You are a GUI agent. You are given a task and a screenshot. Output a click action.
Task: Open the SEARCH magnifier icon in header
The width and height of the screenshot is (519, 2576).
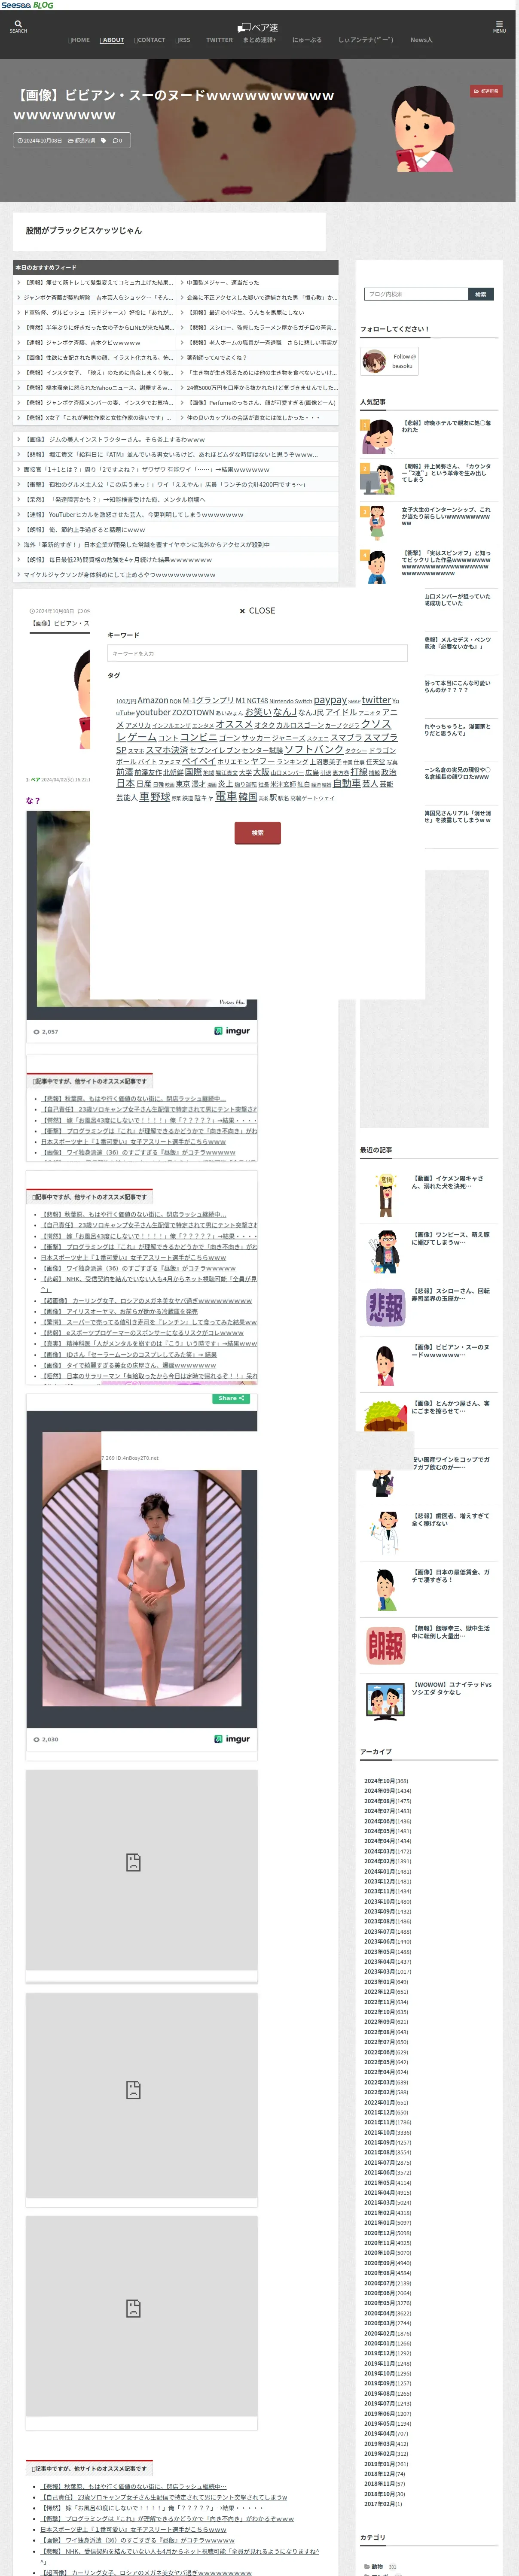(x=18, y=24)
